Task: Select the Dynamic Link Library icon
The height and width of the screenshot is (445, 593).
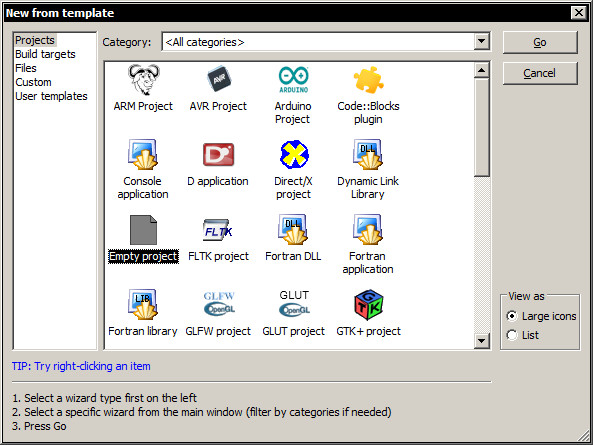Action: [x=368, y=154]
